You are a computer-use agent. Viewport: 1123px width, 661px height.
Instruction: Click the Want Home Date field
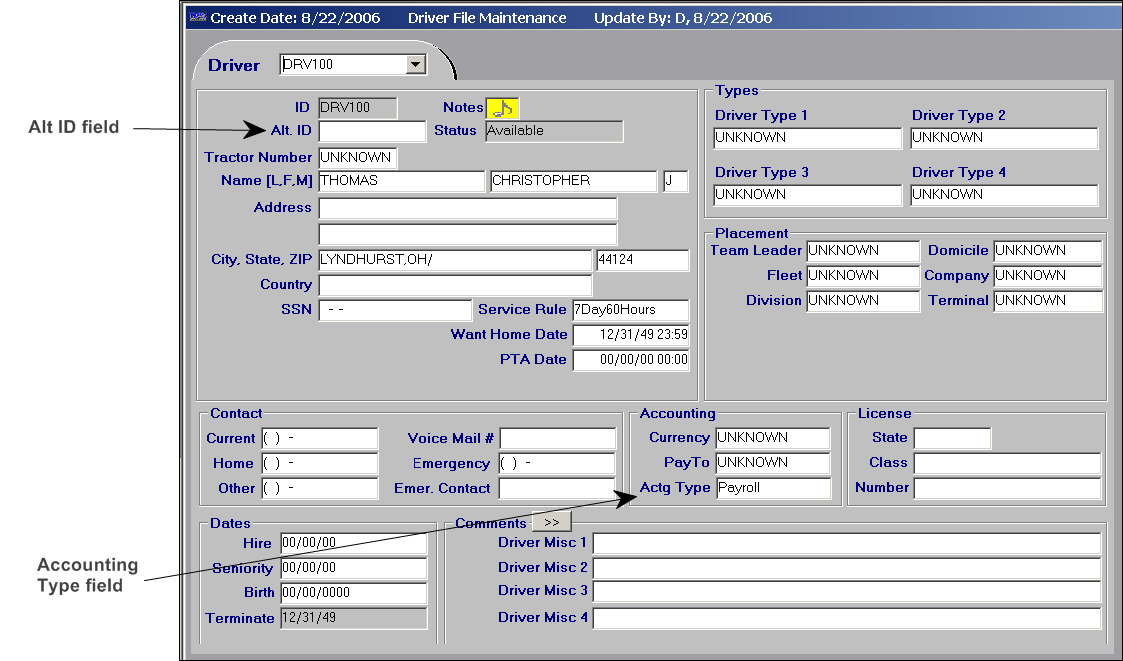point(631,335)
